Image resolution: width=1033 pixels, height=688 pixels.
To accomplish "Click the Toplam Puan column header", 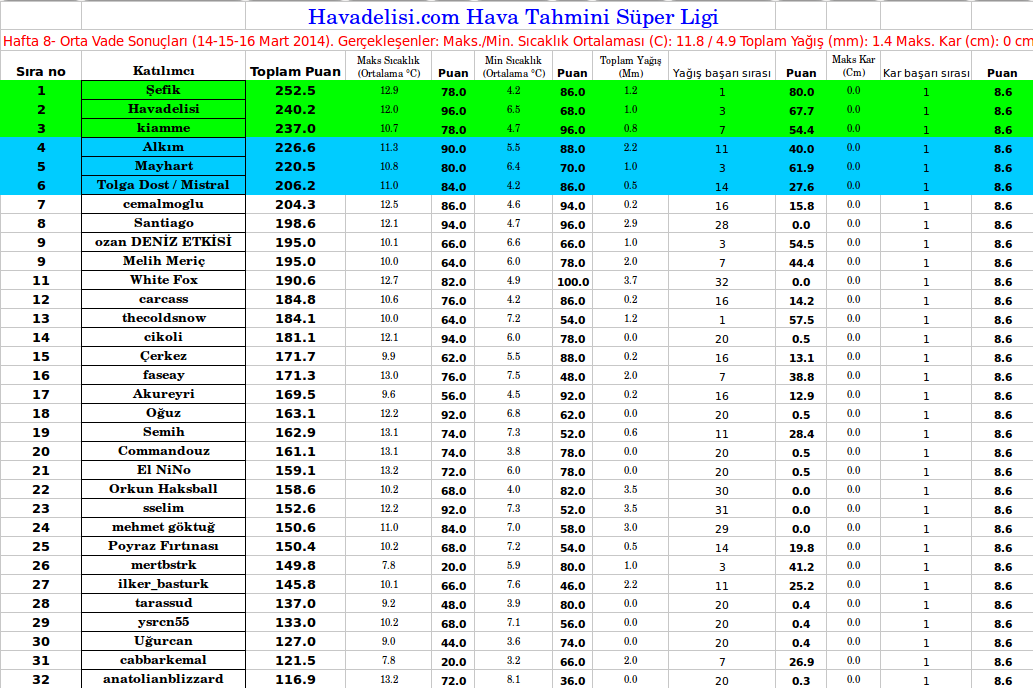I will [x=295, y=72].
